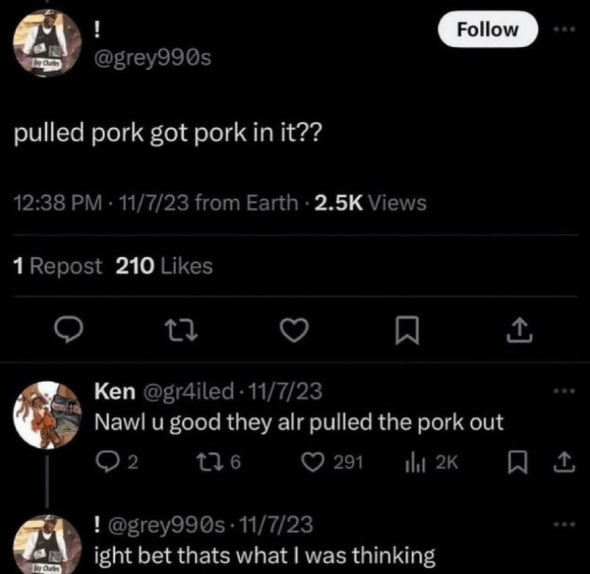Repost the main post using the repost icon

(182, 330)
